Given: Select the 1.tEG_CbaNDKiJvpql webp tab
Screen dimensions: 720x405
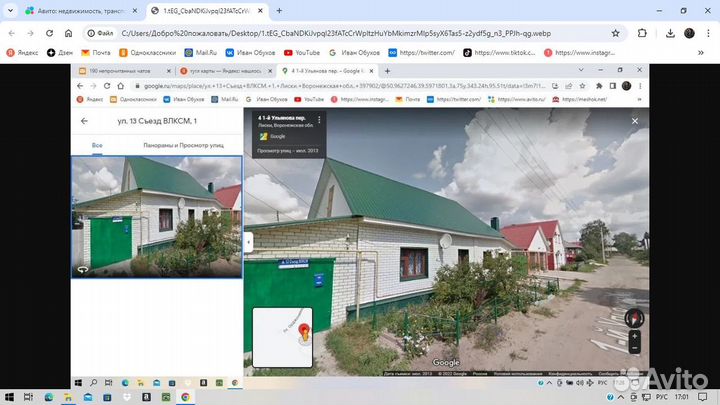Looking at the screenshot, I should click(207, 11).
